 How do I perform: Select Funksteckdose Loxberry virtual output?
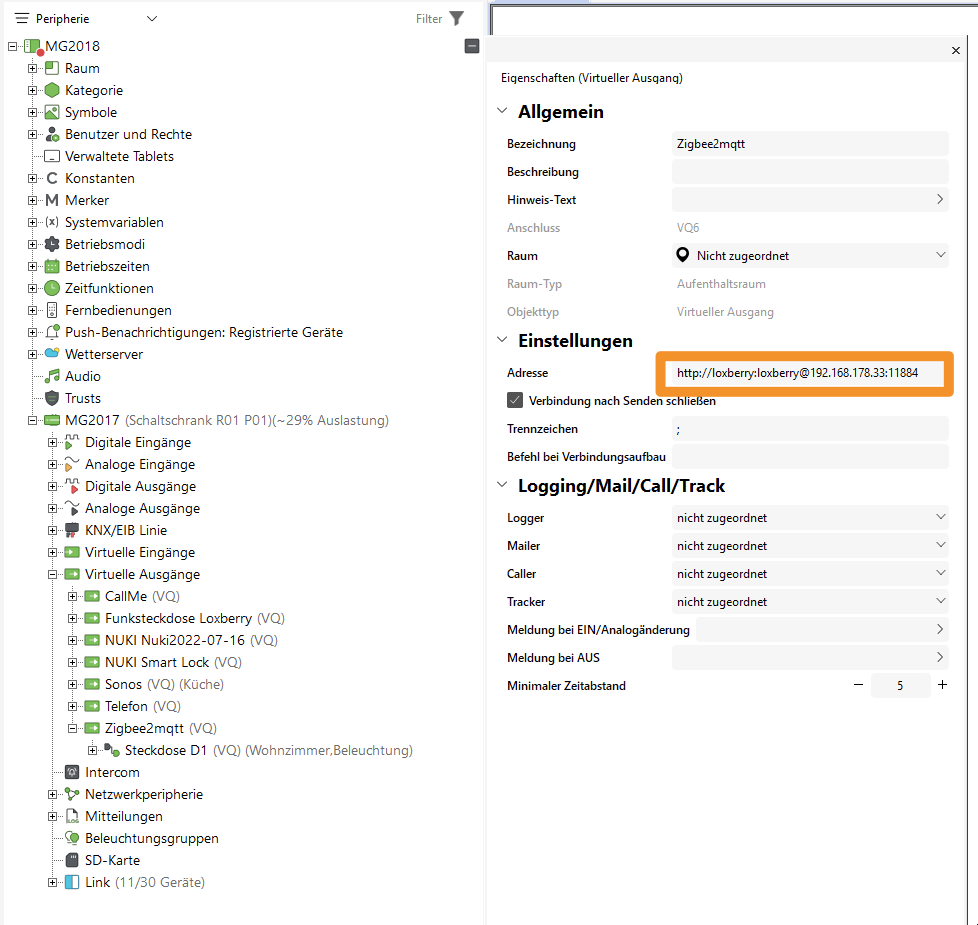(x=195, y=618)
